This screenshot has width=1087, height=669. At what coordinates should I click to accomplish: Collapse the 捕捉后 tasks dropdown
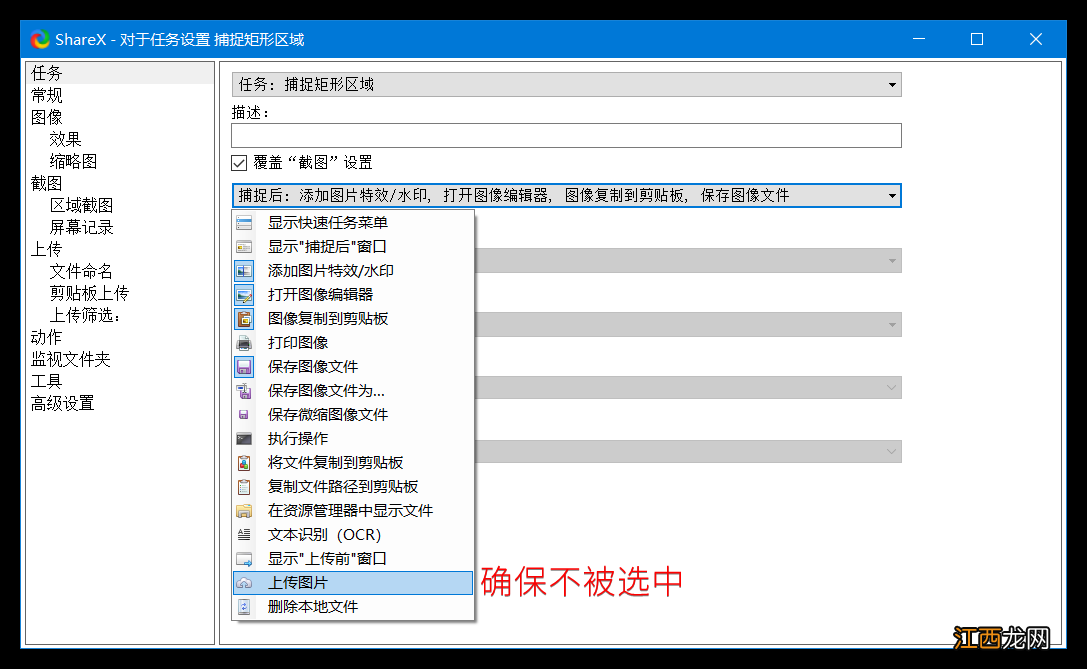tap(566, 196)
